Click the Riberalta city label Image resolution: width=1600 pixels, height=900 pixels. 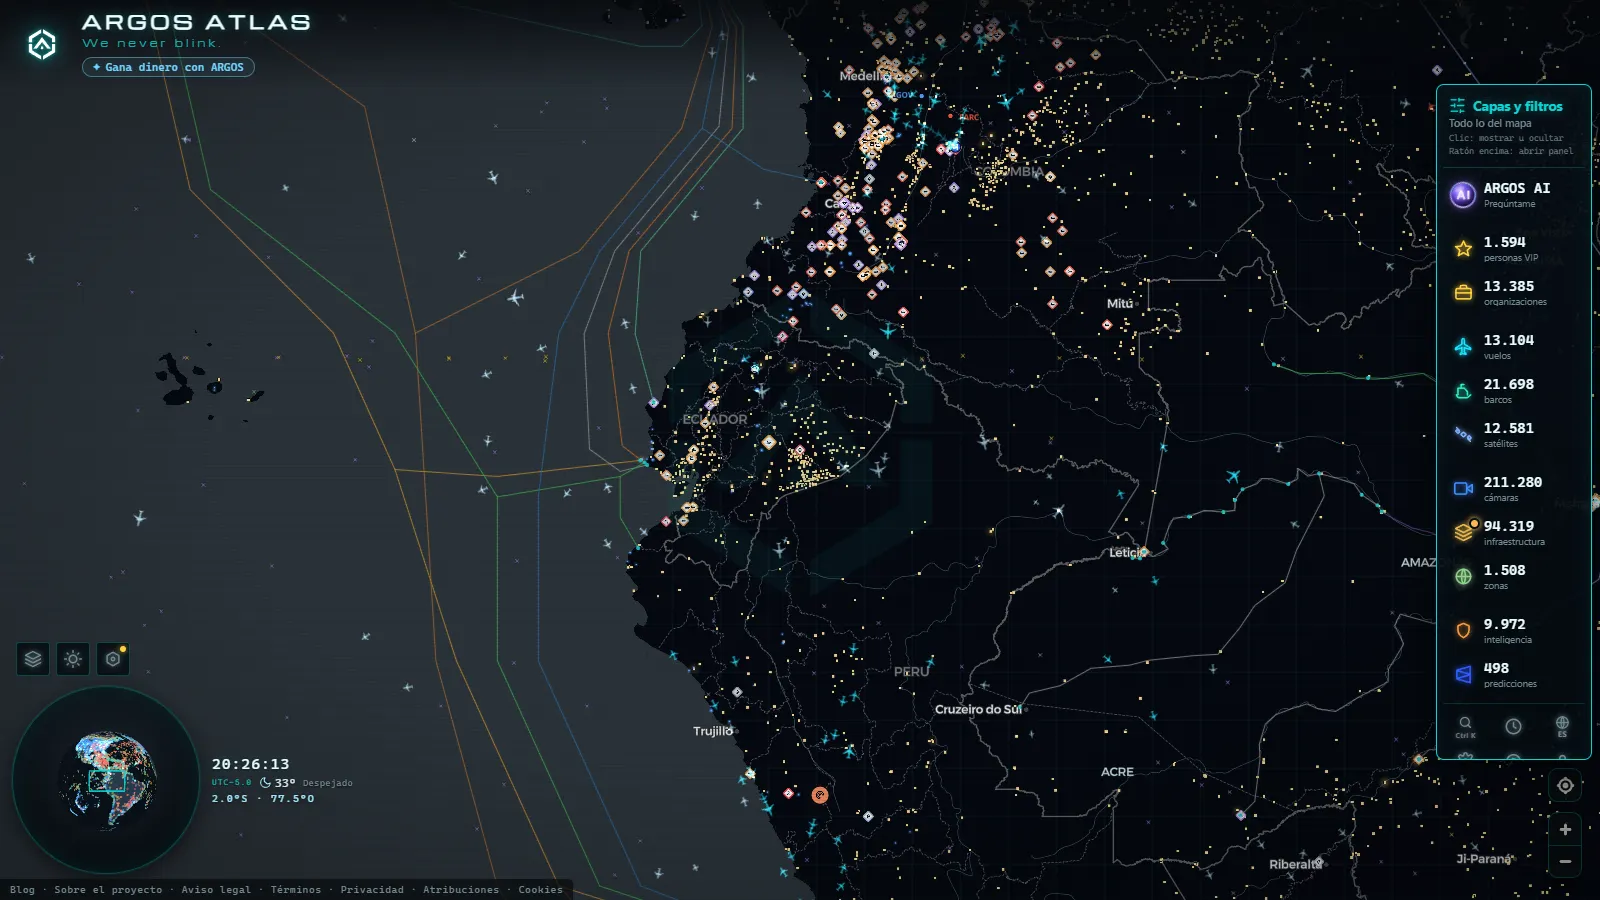(1295, 864)
